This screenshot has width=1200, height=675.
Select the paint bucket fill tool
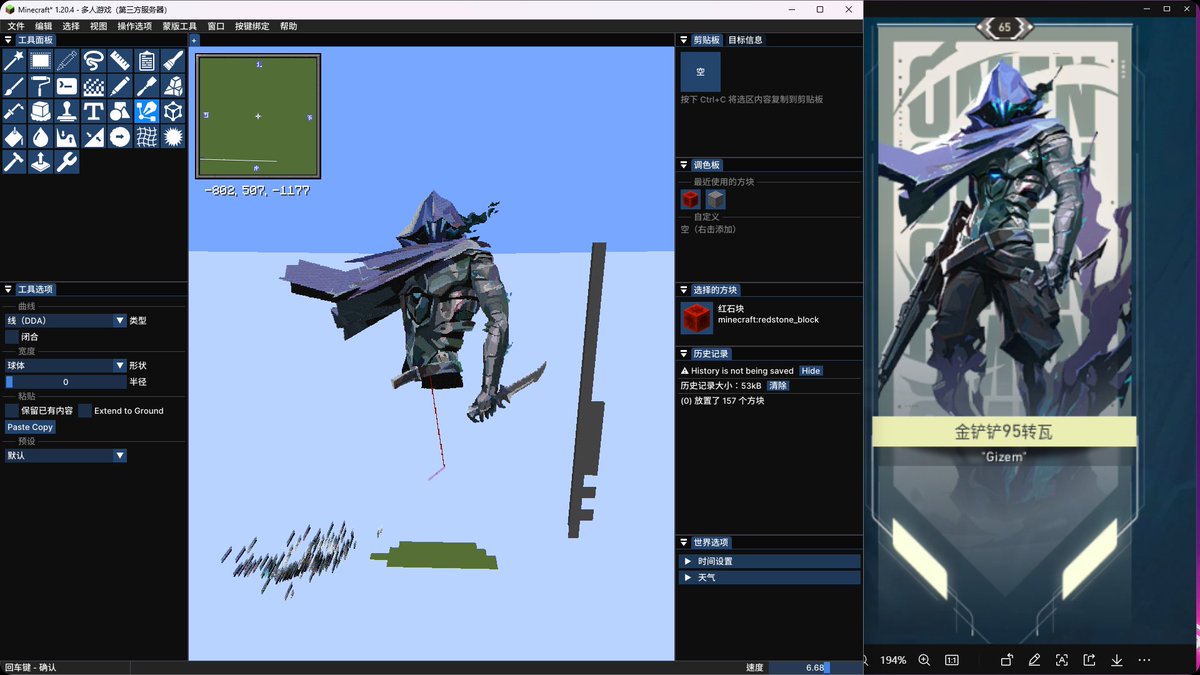pos(14,136)
